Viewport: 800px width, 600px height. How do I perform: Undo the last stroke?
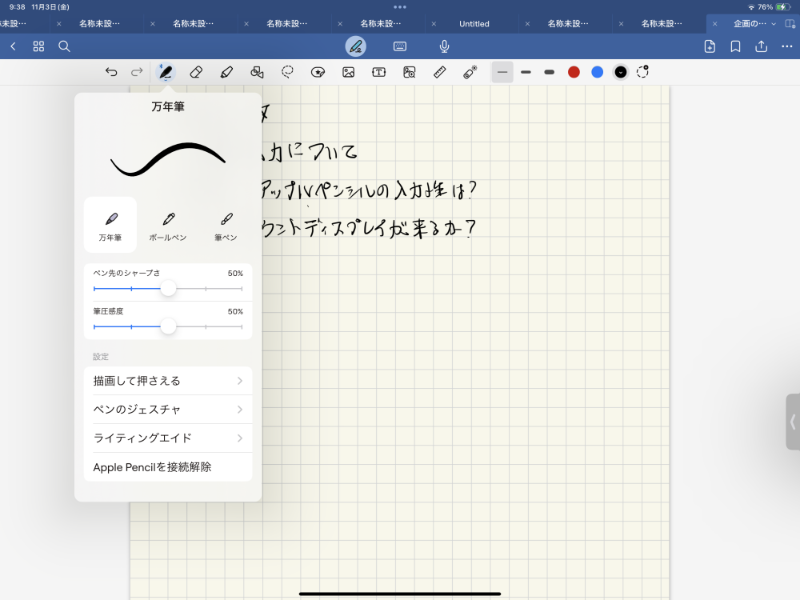tap(112, 72)
